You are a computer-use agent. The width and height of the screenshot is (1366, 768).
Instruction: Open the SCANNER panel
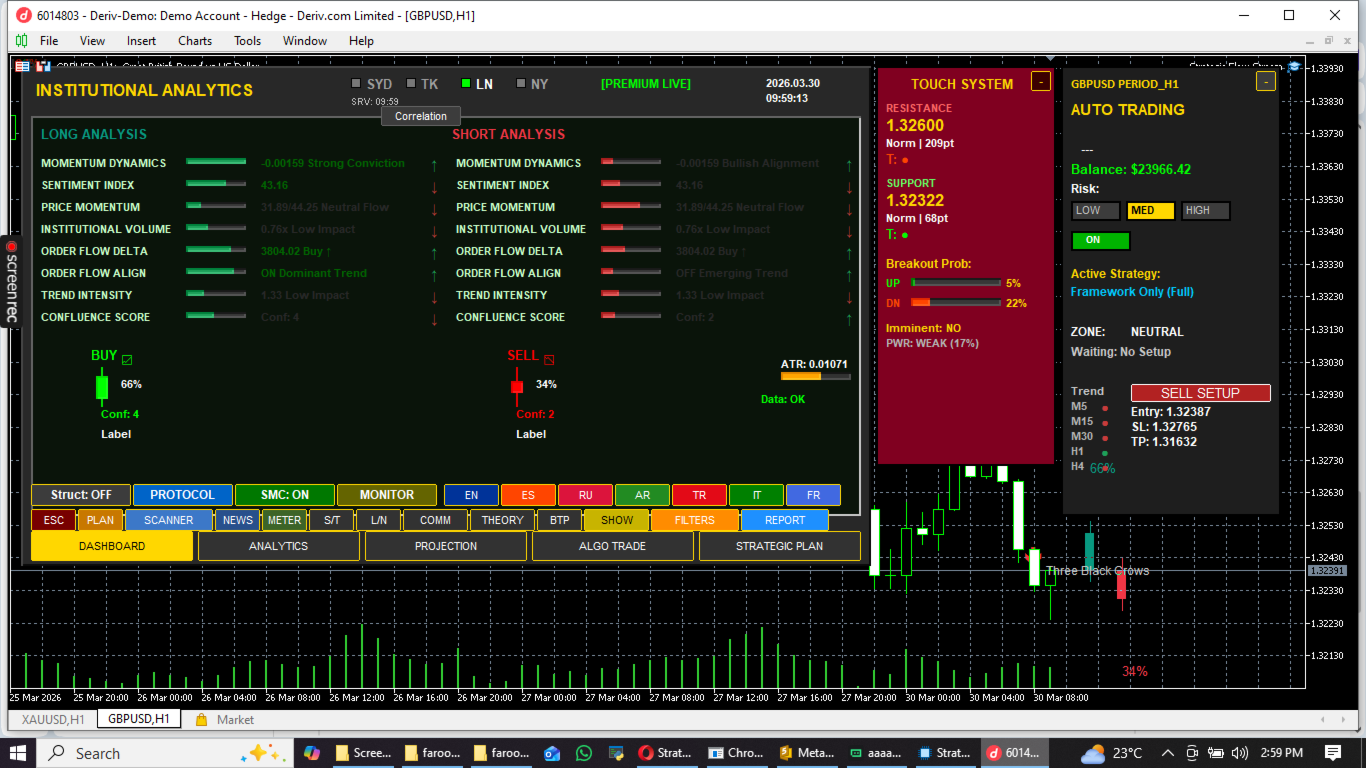(168, 520)
